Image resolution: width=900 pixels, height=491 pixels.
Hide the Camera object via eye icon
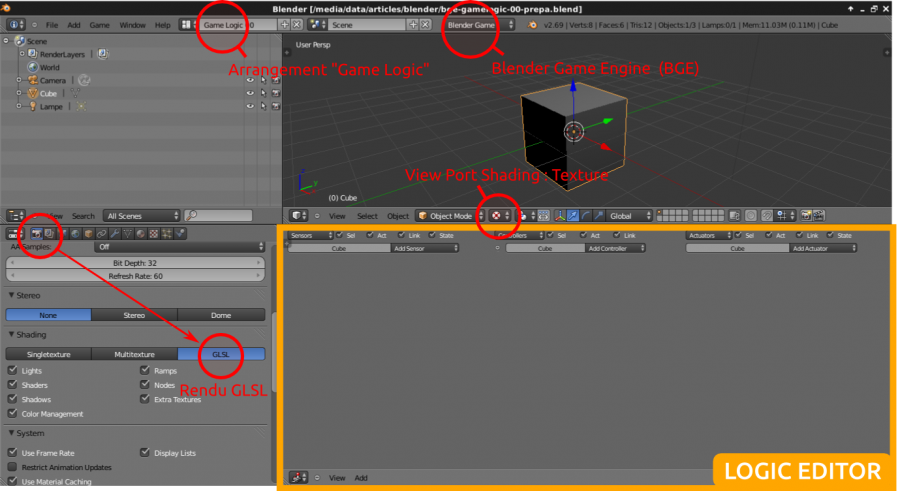250,80
